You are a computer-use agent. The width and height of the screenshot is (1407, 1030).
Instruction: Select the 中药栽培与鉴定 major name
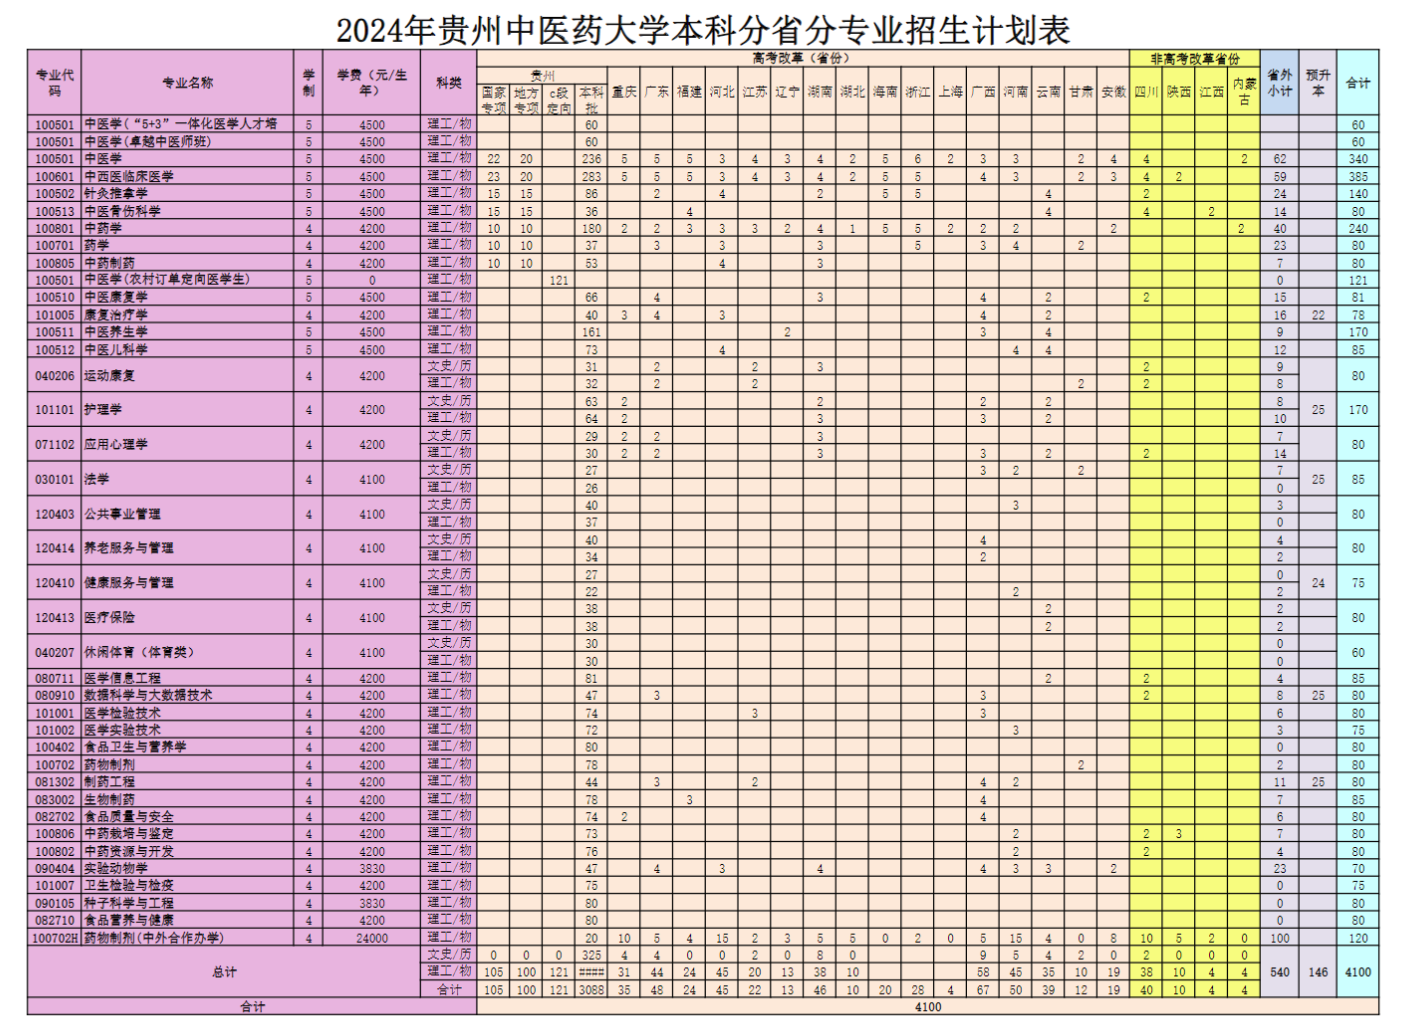(x=129, y=834)
